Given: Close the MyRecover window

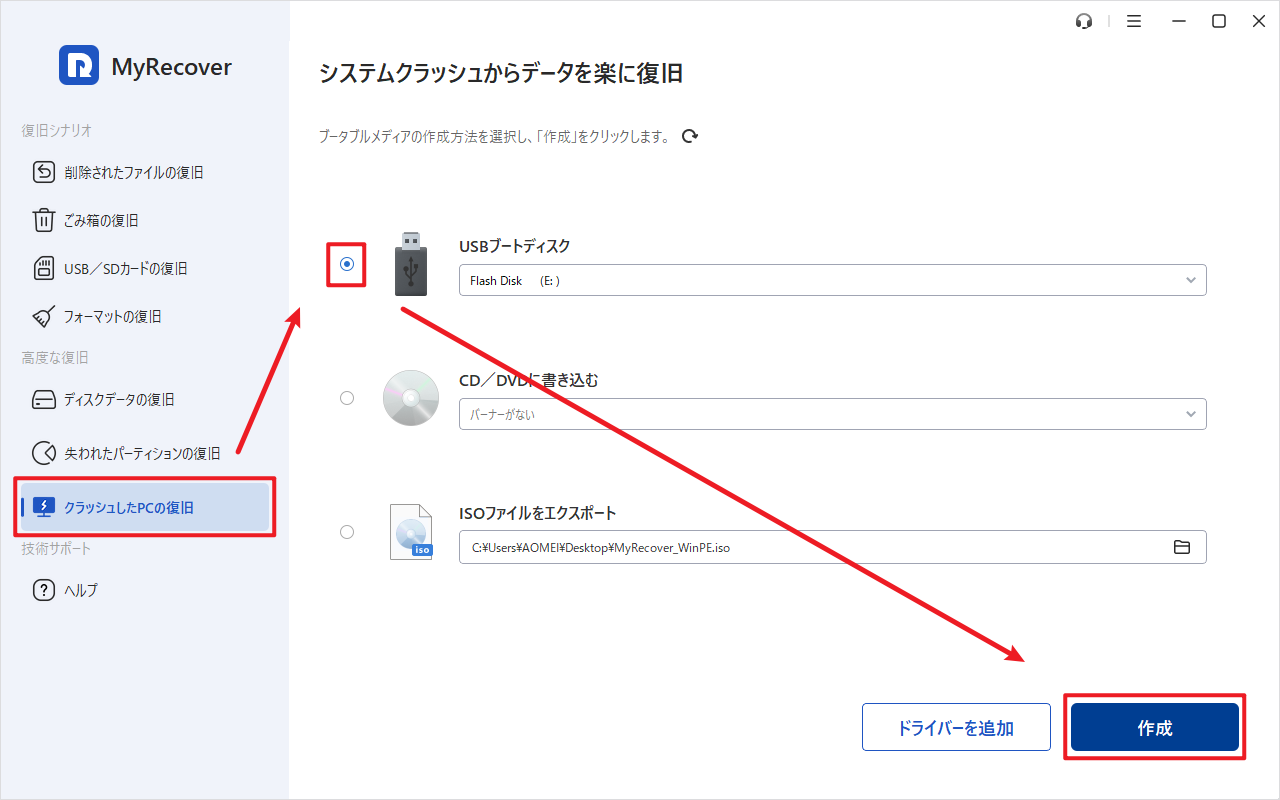Looking at the screenshot, I should (x=1259, y=21).
